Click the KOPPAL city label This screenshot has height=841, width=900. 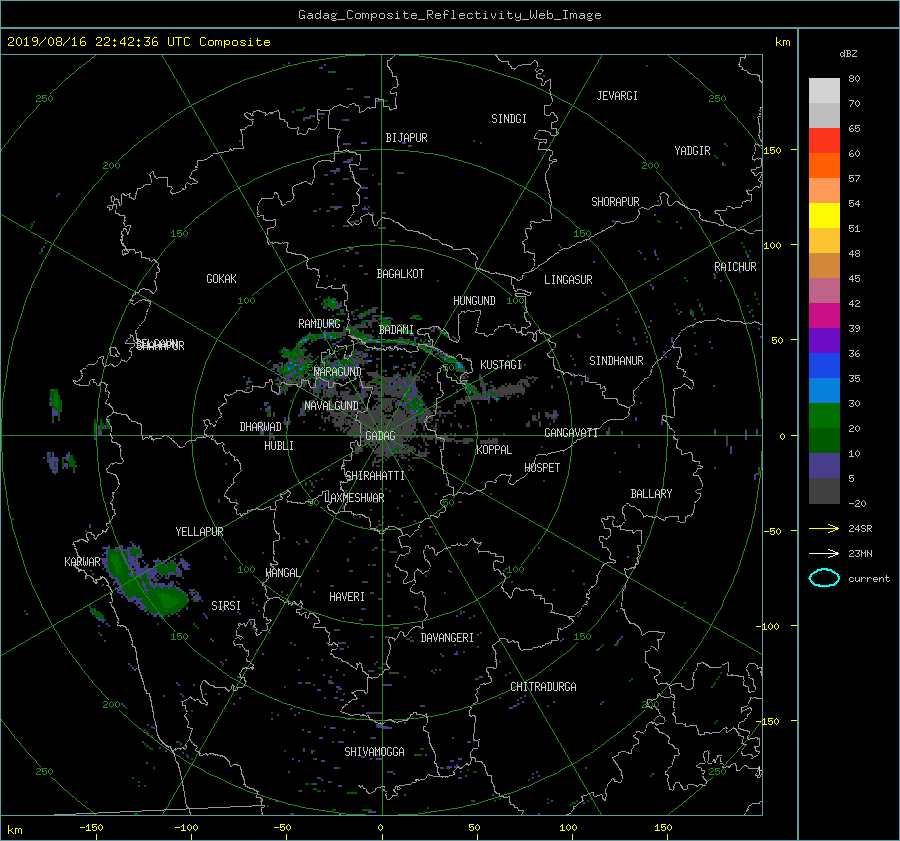tap(494, 450)
